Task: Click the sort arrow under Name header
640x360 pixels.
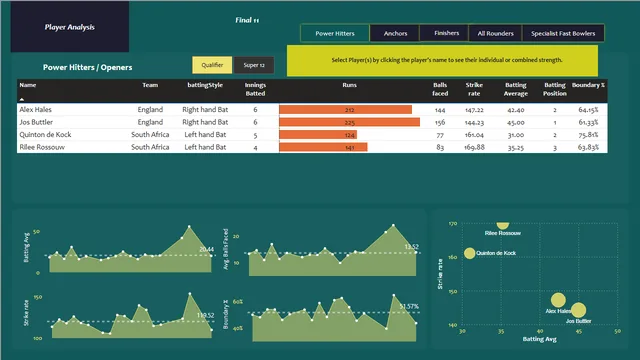Action: coord(22,99)
